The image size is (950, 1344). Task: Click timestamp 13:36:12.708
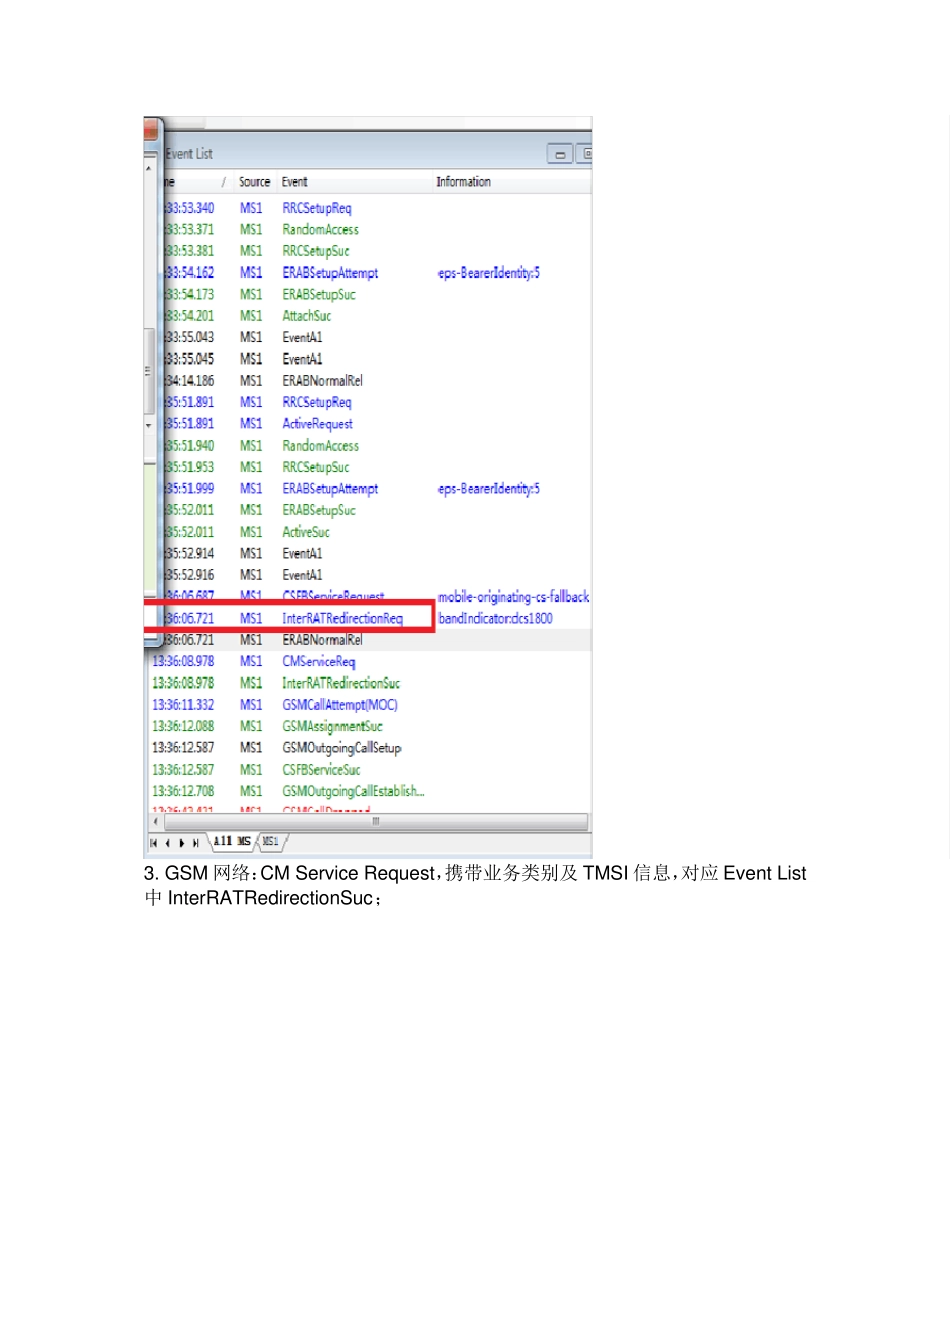tap(183, 792)
